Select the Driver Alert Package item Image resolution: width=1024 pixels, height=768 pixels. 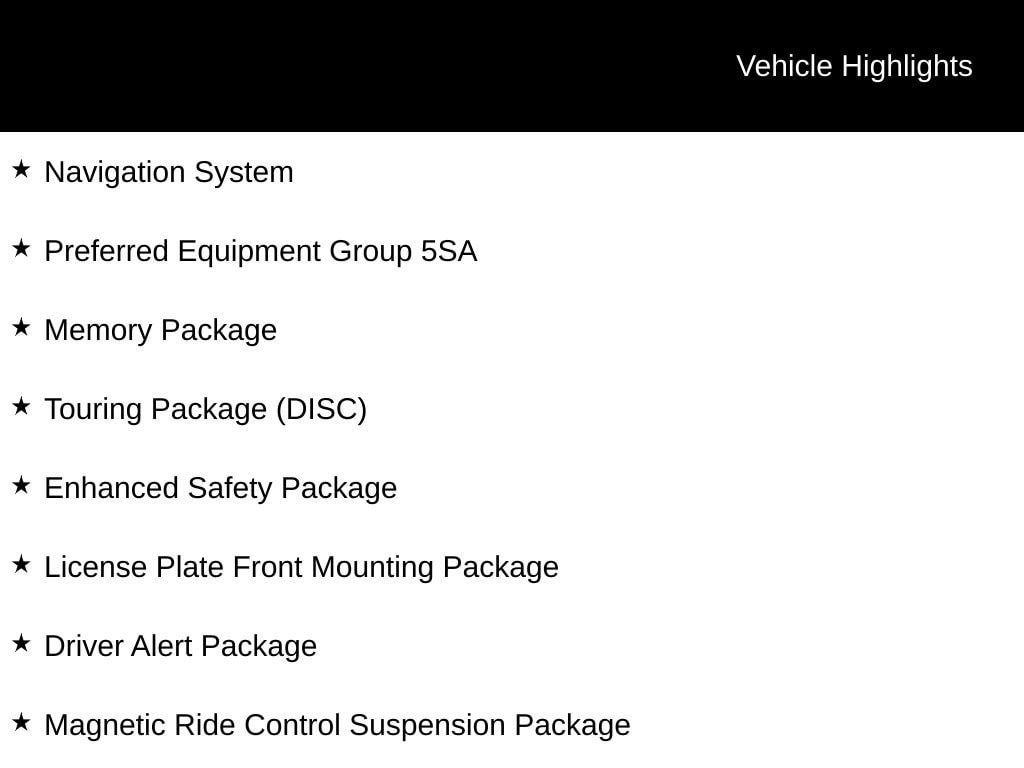click(181, 647)
